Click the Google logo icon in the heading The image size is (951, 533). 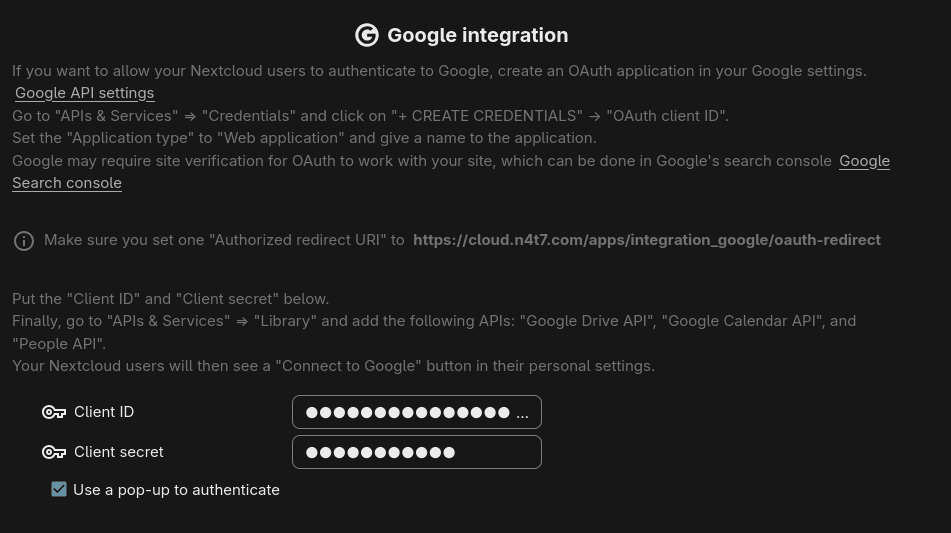(x=367, y=35)
